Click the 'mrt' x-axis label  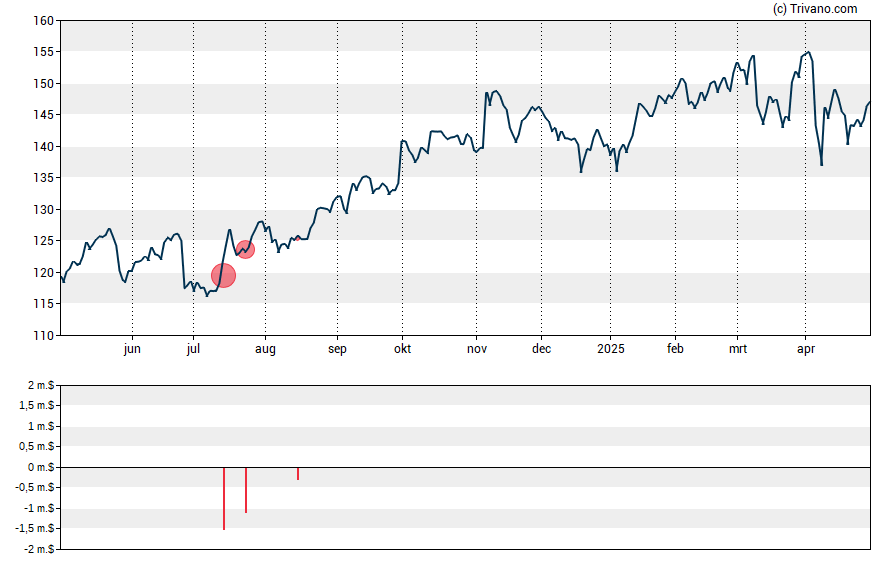[737, 349]
